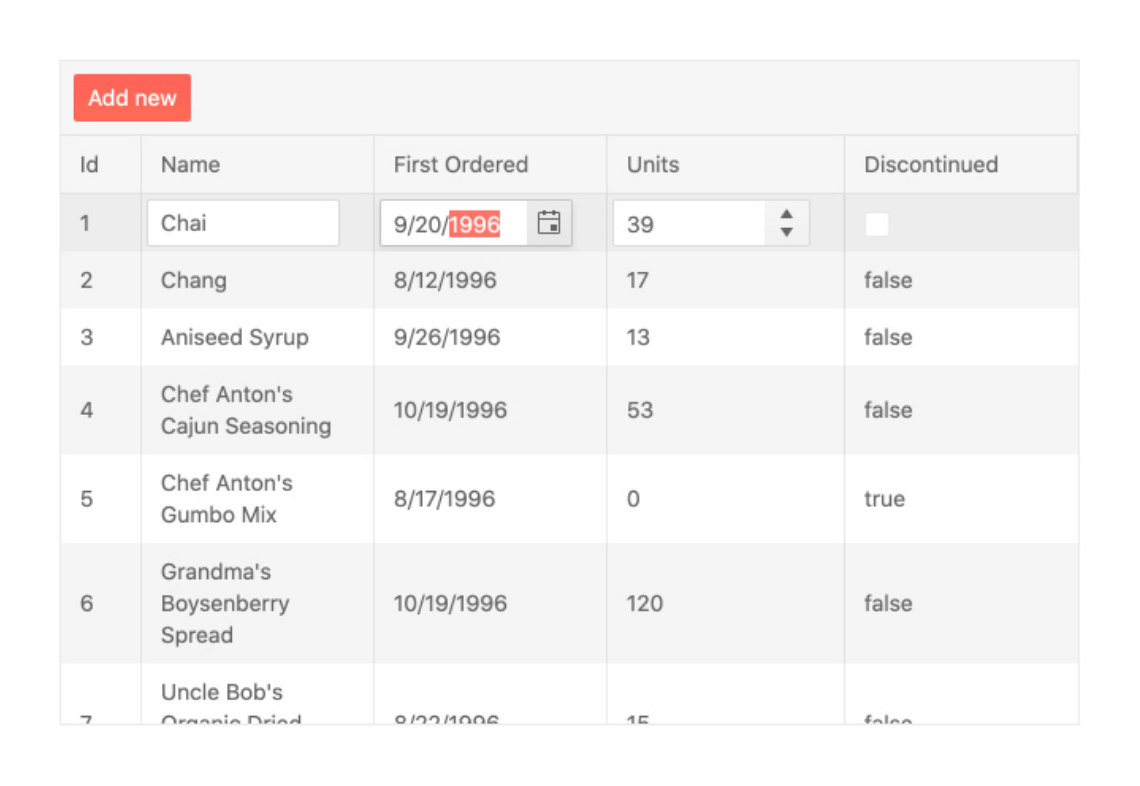Click the 8/17/1996 date cell
1140x786 pixels.
(x=445, y=499)
